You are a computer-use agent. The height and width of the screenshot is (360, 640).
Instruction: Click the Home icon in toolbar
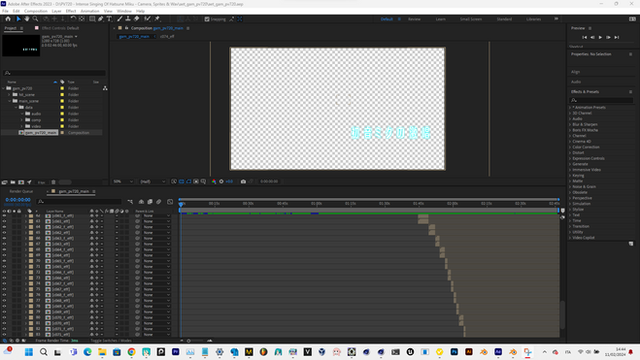8,19
